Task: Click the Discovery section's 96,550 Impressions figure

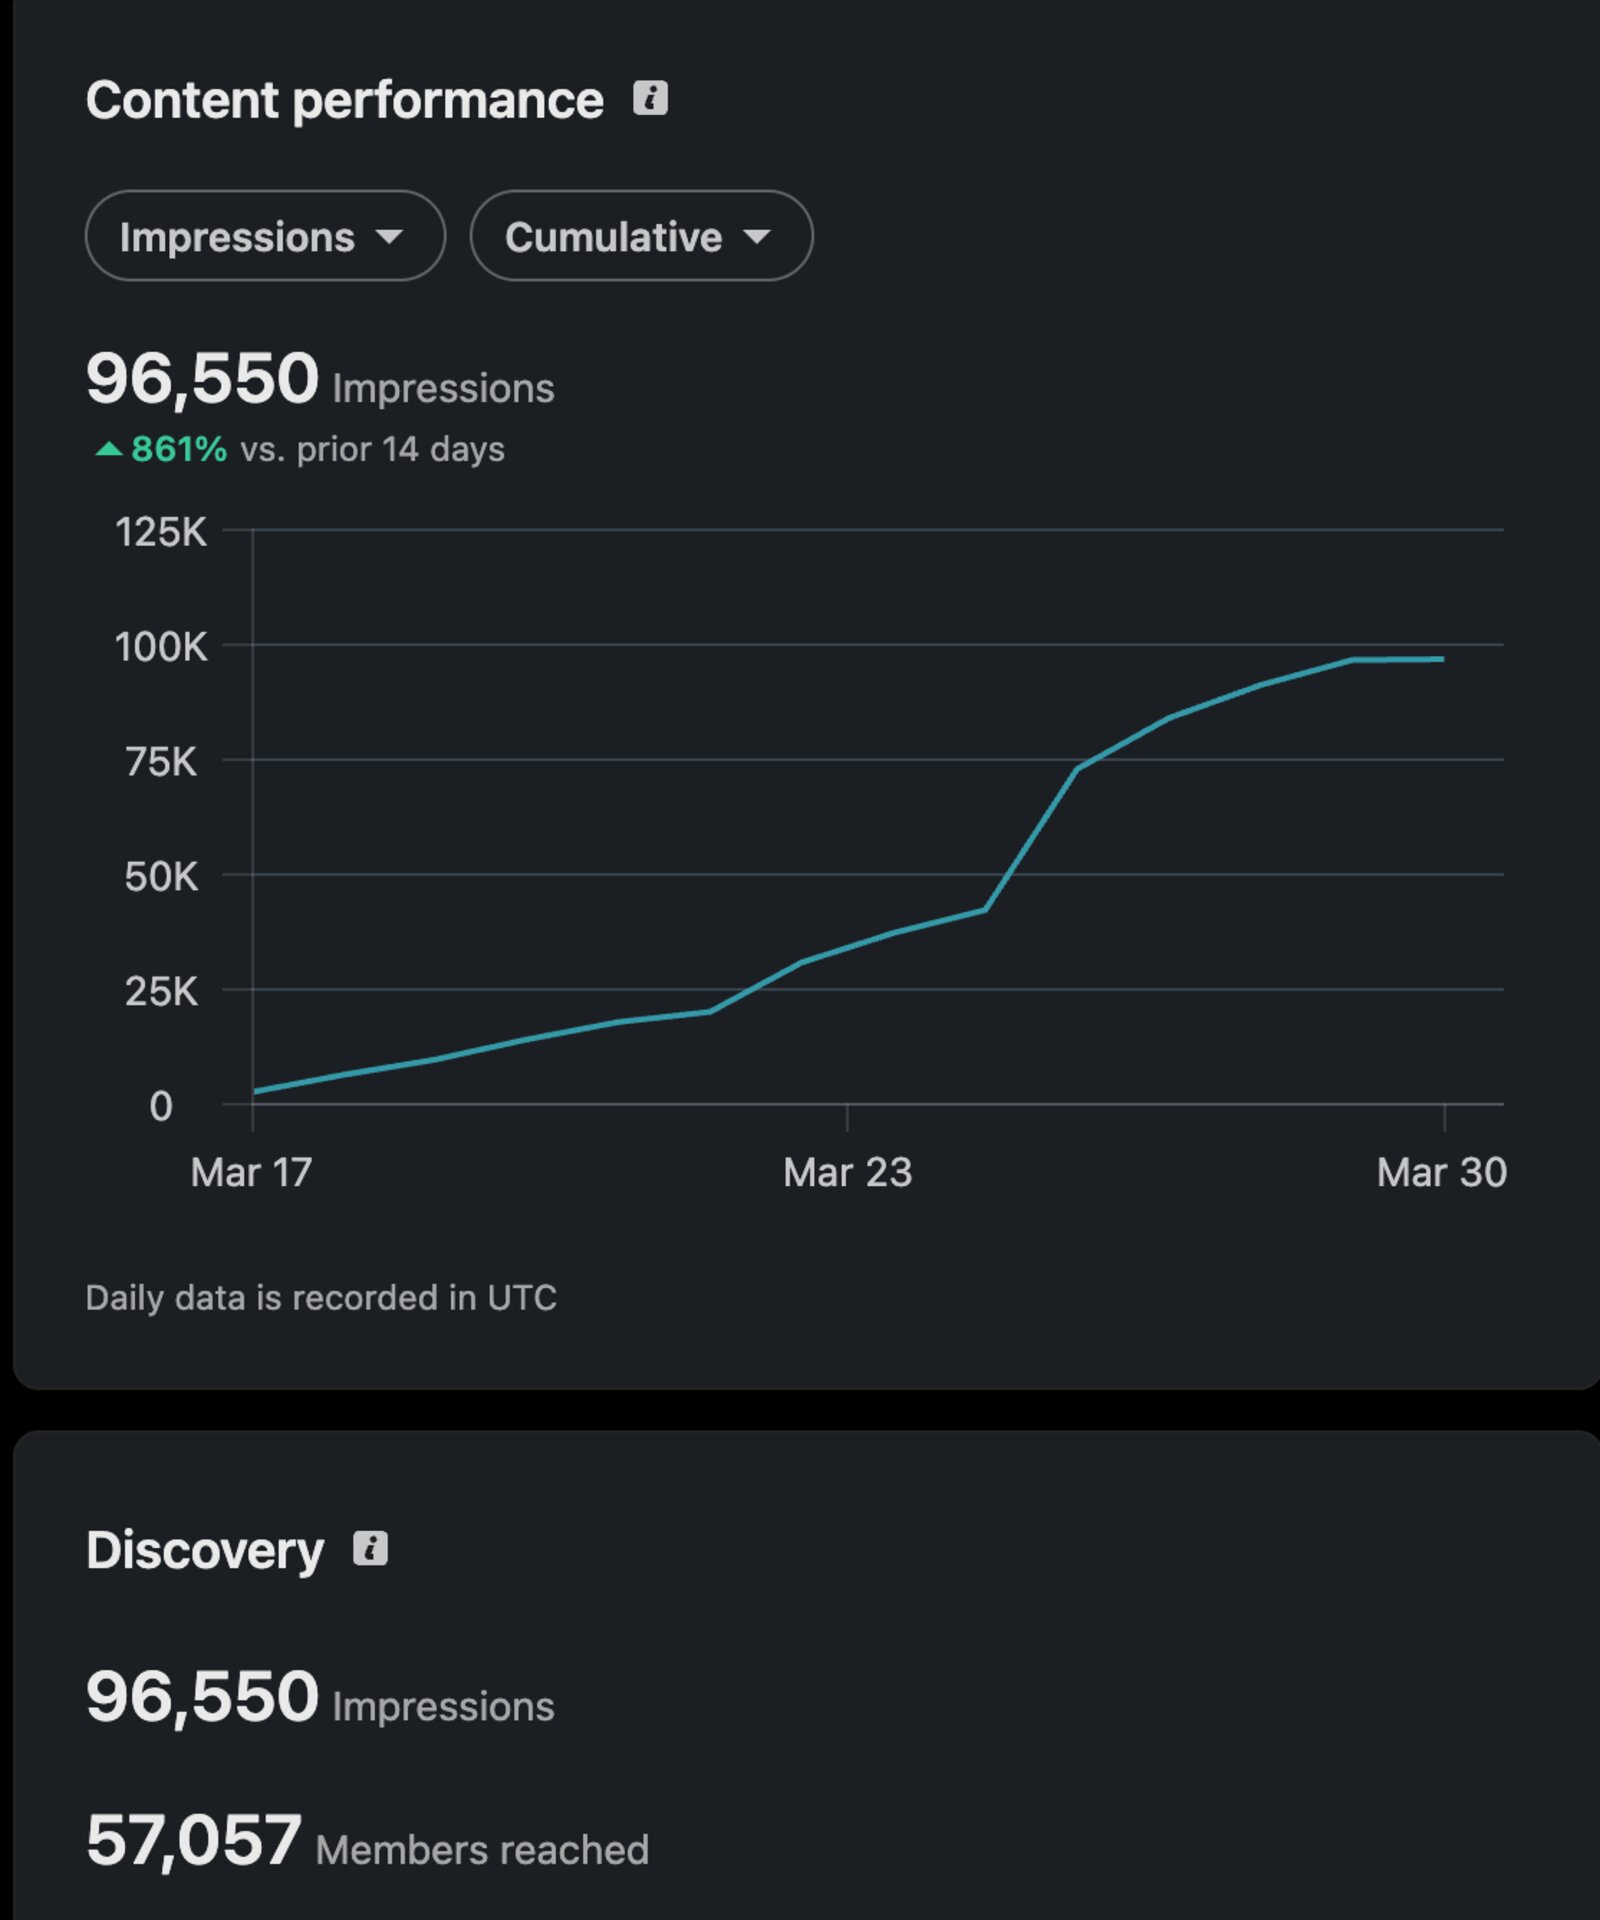Action: (320, 1698)
